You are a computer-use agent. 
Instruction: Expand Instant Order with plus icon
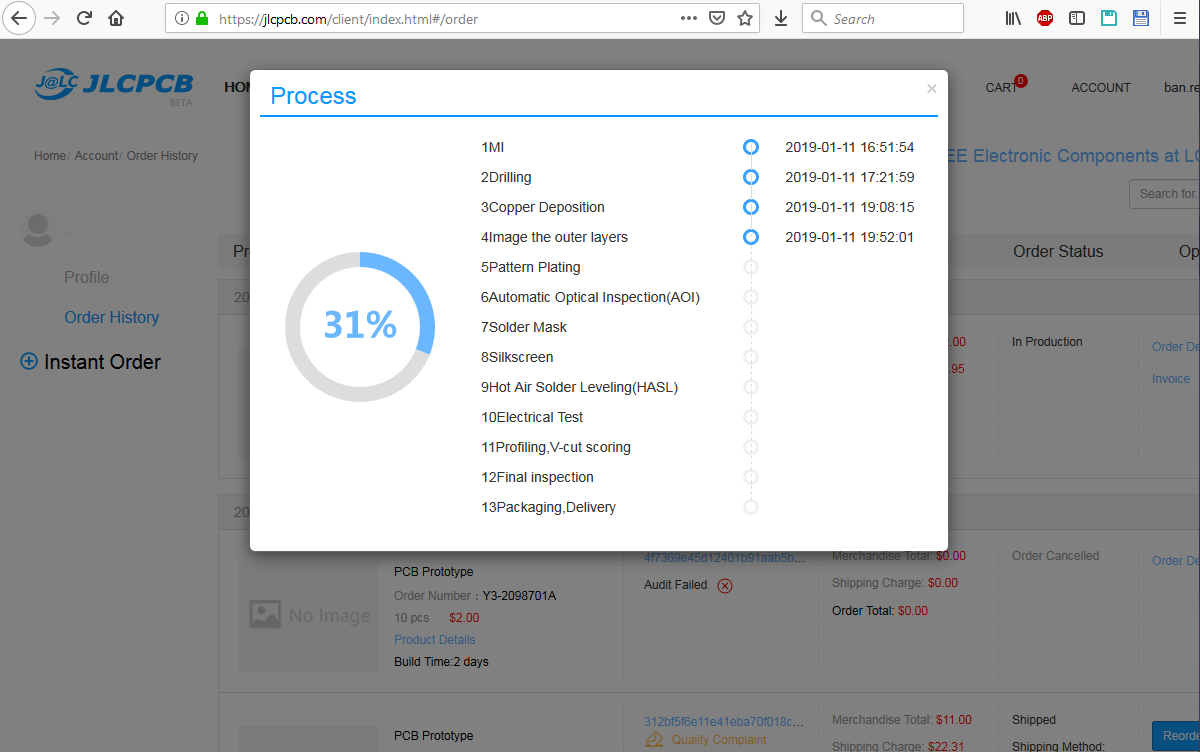click(x=29, y=362)
